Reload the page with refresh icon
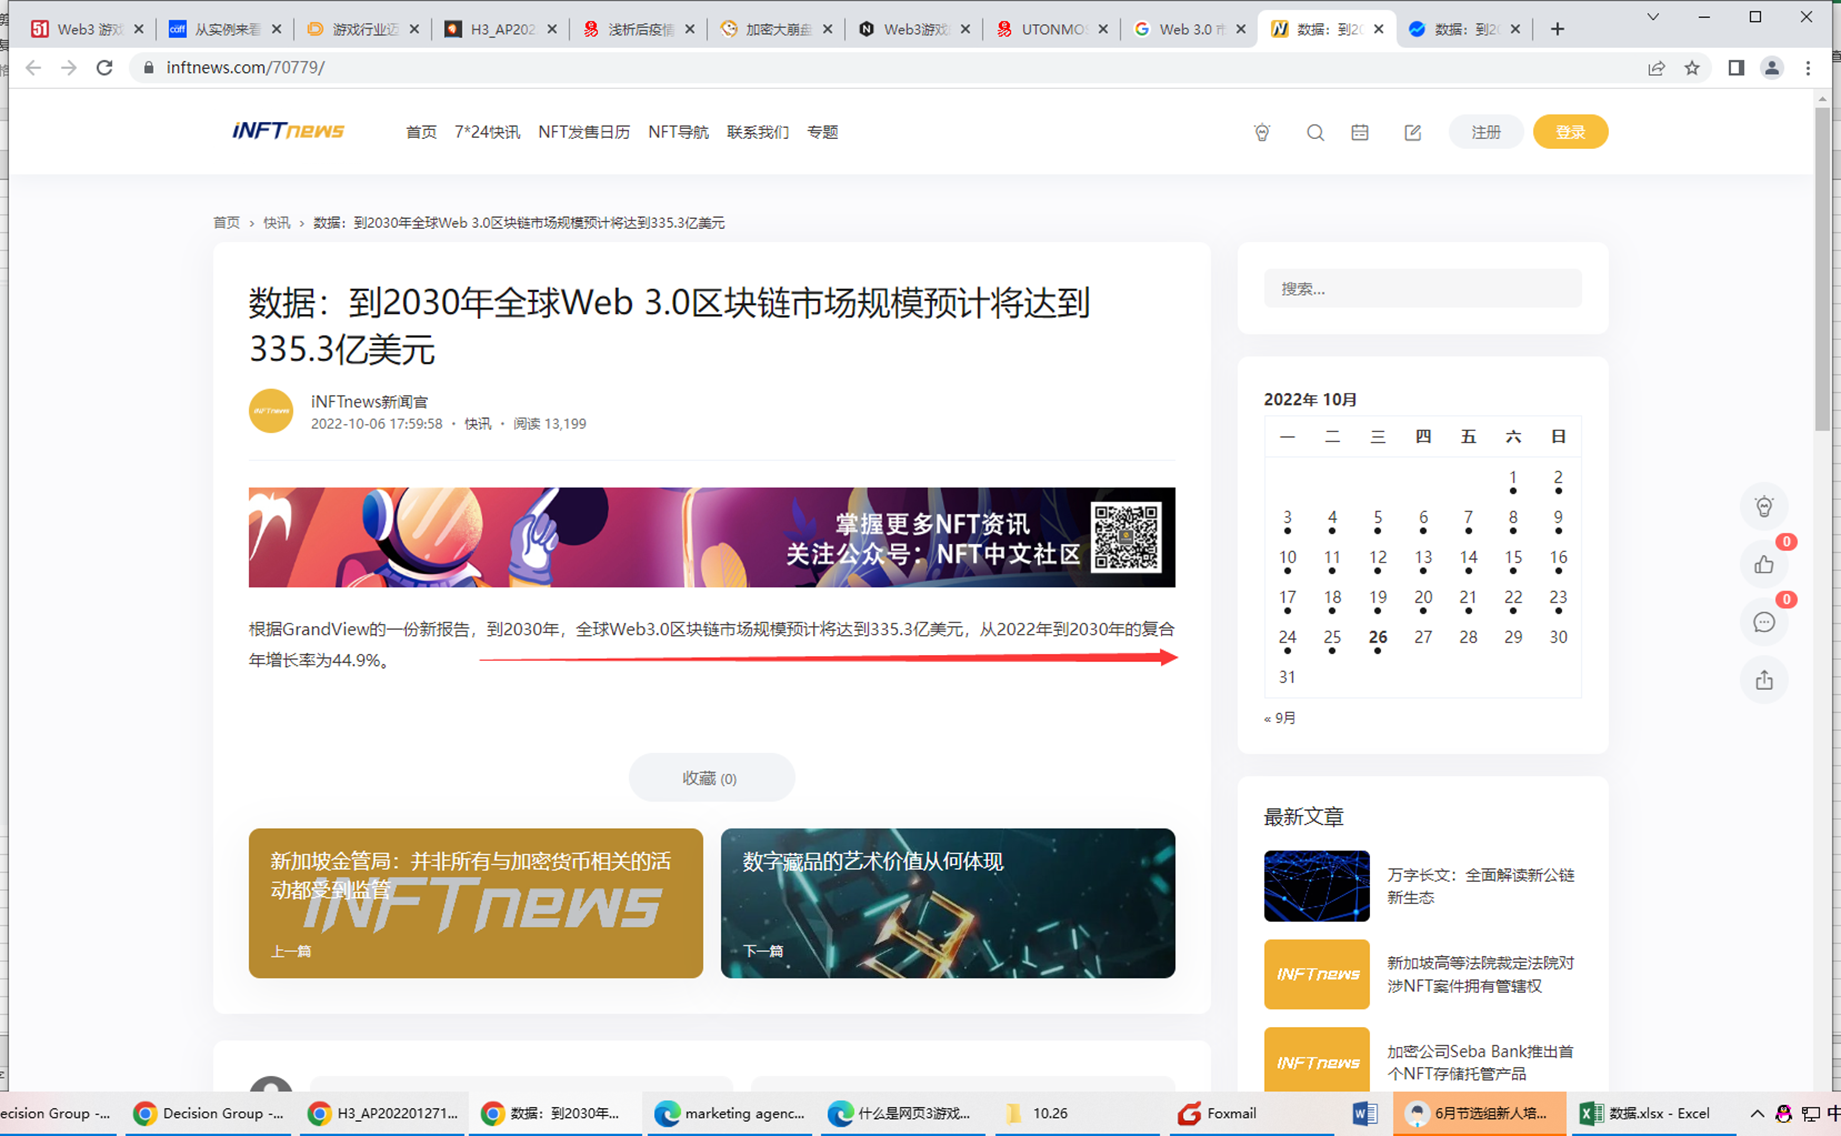Viewport: 1841px width, 1136px height. (104, 67)
